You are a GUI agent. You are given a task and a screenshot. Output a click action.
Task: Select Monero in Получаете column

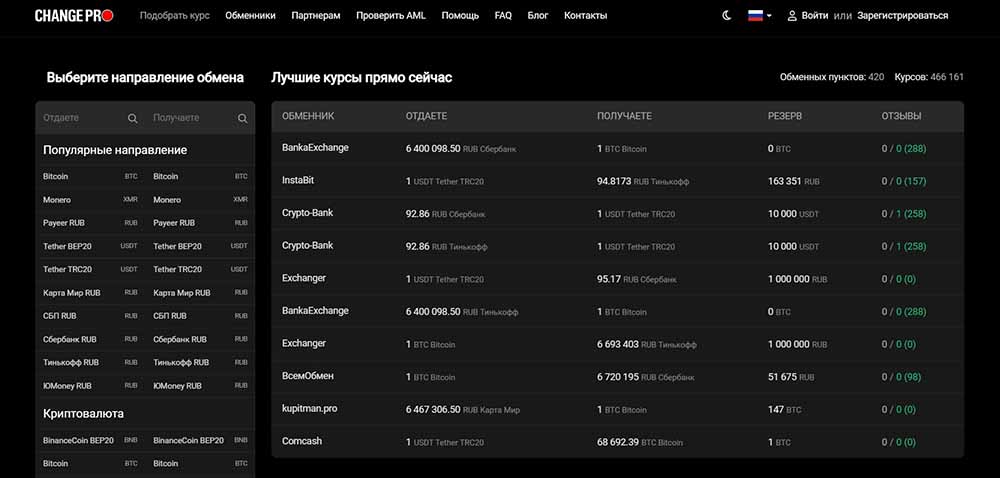(x=200, y=199)
